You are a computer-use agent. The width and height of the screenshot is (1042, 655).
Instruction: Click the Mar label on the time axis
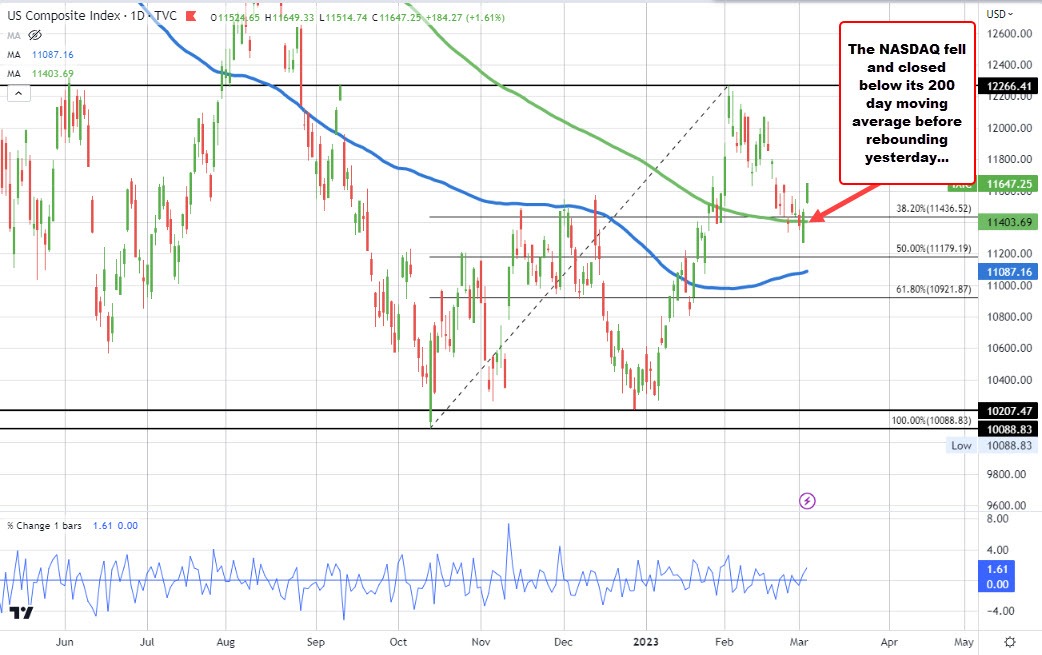tap(799, 642)
